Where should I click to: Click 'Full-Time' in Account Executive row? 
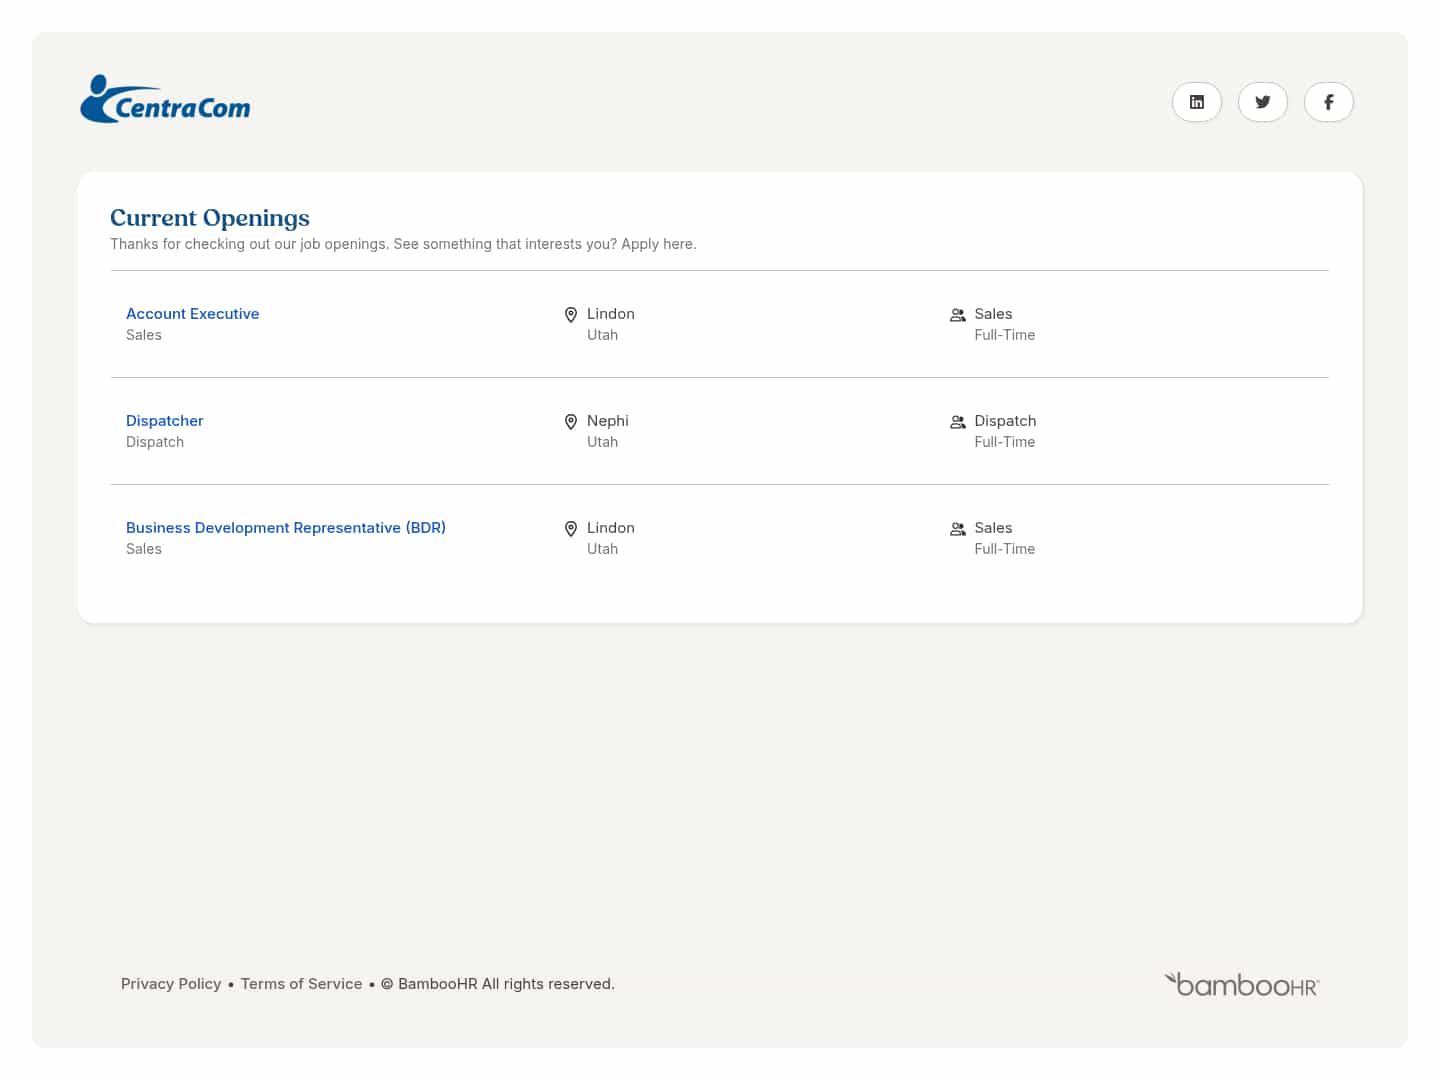tap(1004, 335)
